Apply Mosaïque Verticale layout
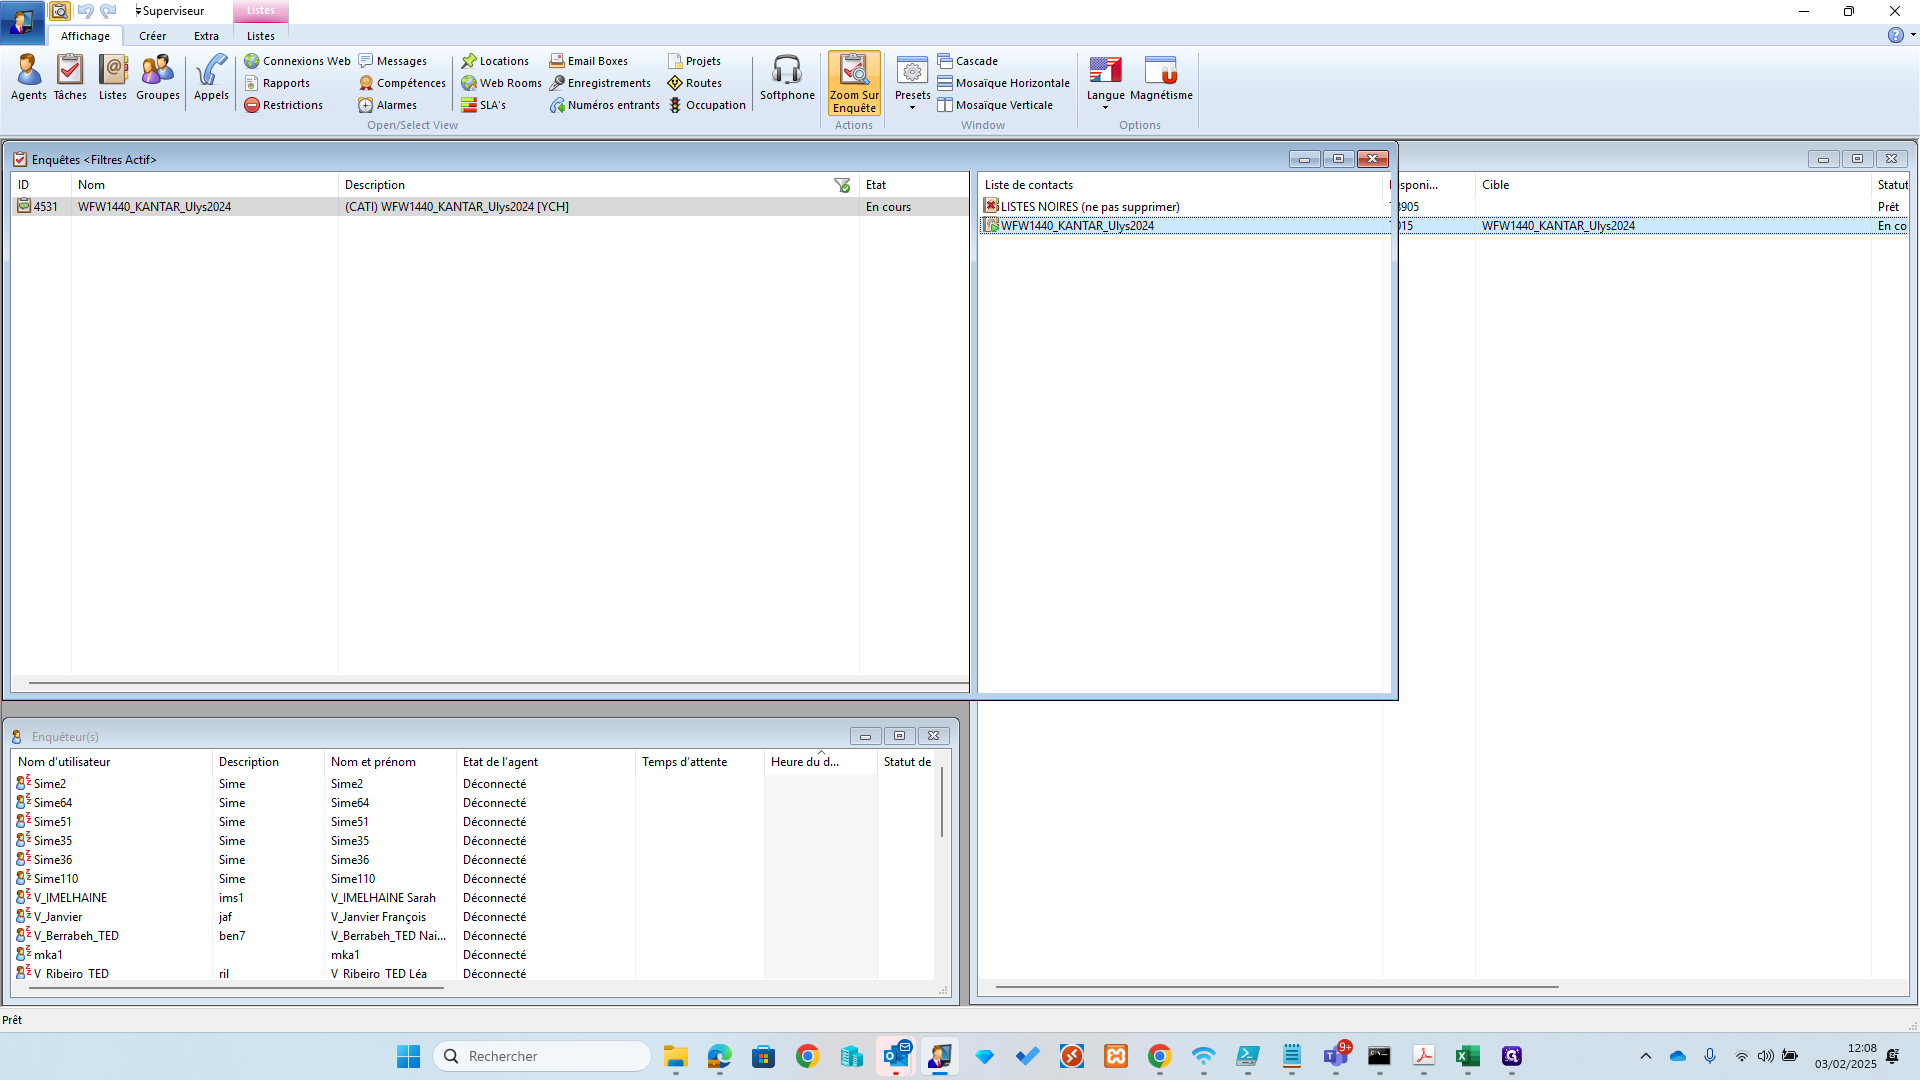 (x=995, y=105)
